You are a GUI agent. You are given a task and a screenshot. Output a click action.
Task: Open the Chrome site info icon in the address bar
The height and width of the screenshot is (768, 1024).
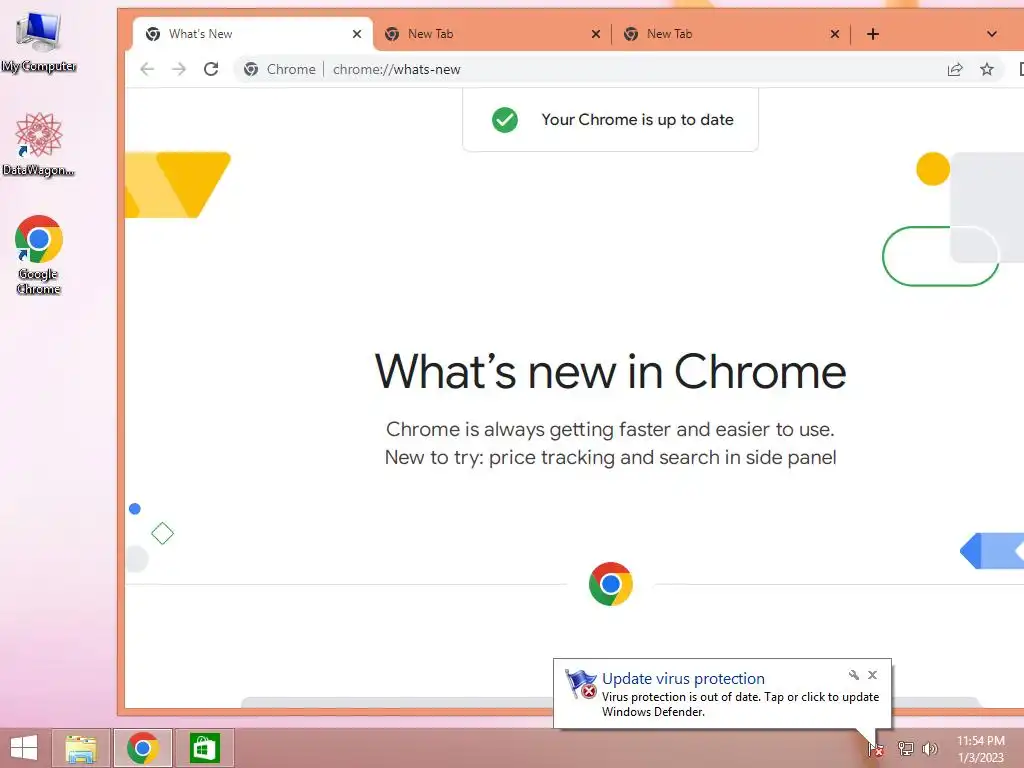[251, 69]
